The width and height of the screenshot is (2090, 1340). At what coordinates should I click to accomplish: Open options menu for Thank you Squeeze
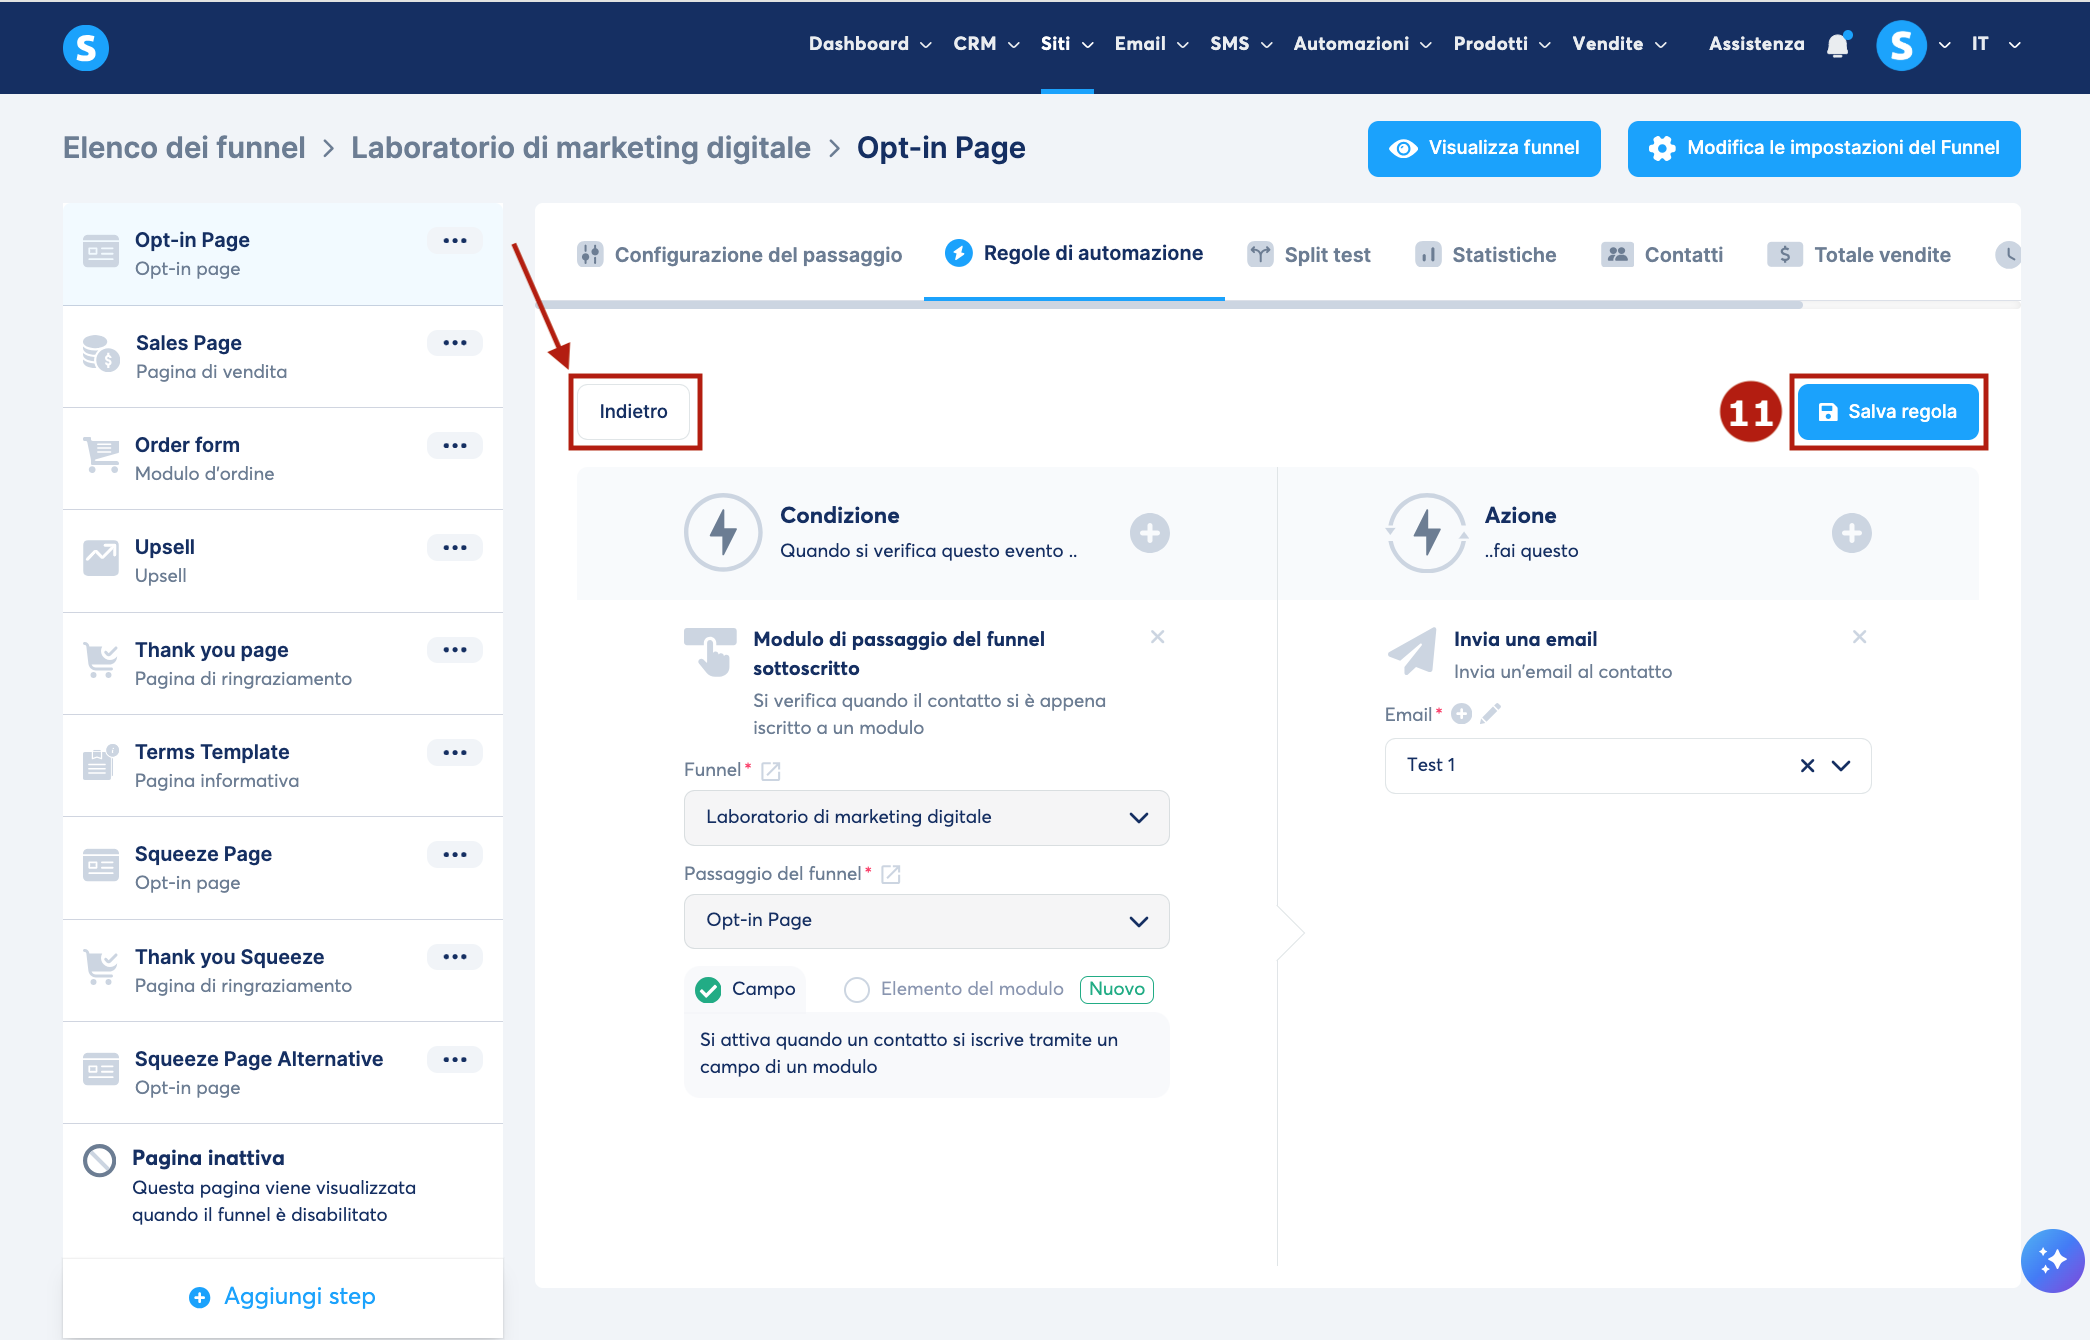click(455, 957)
